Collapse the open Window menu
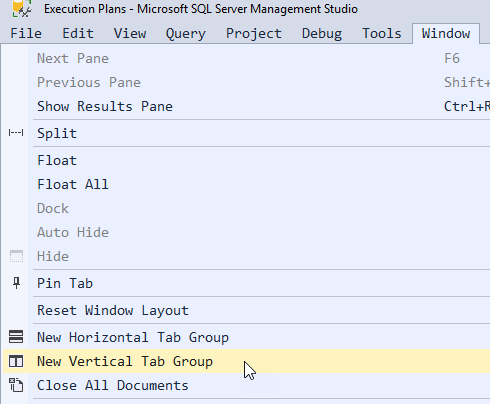490x404 pixels. [446, 34]
